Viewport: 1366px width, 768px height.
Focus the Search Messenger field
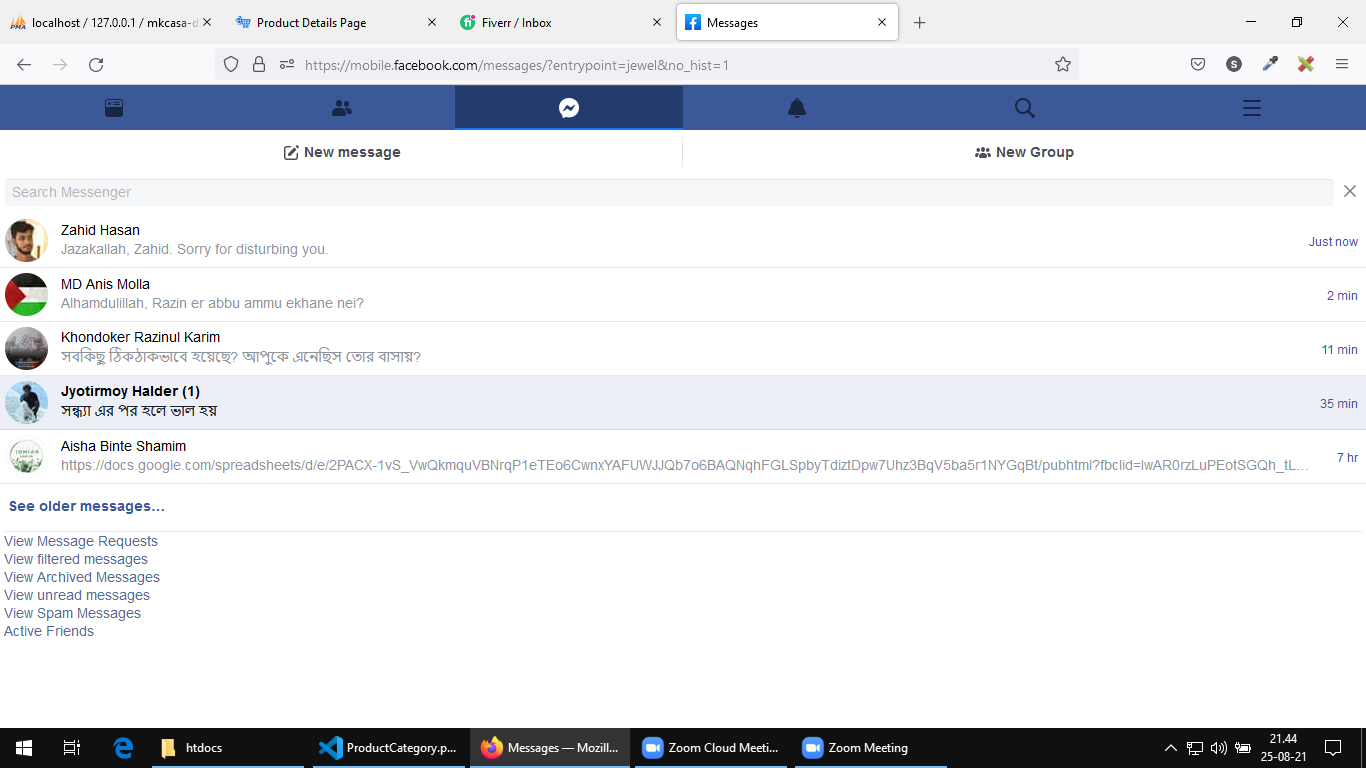click(x=668, y=192)
